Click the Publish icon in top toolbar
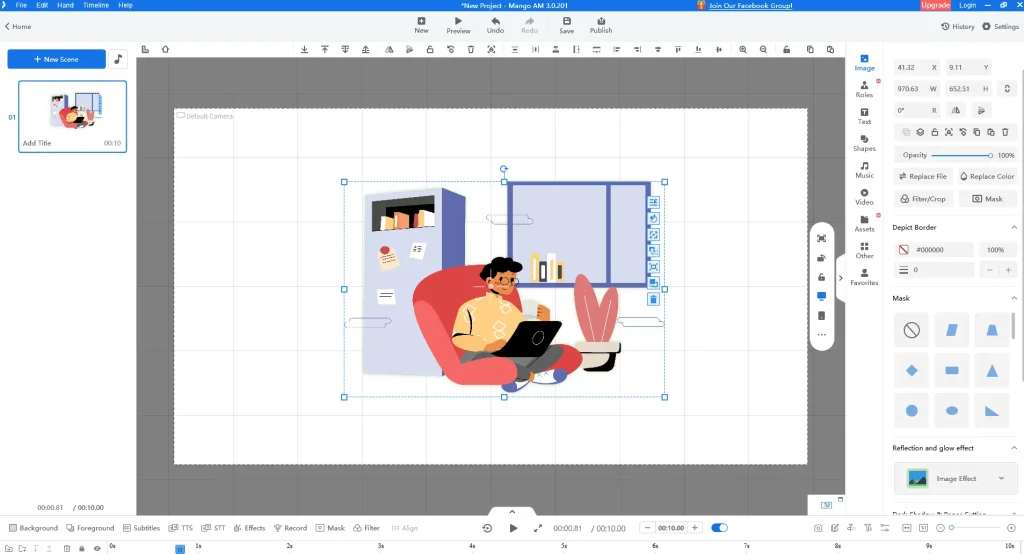The image size is (1024, 554). (x=600, y=24)
